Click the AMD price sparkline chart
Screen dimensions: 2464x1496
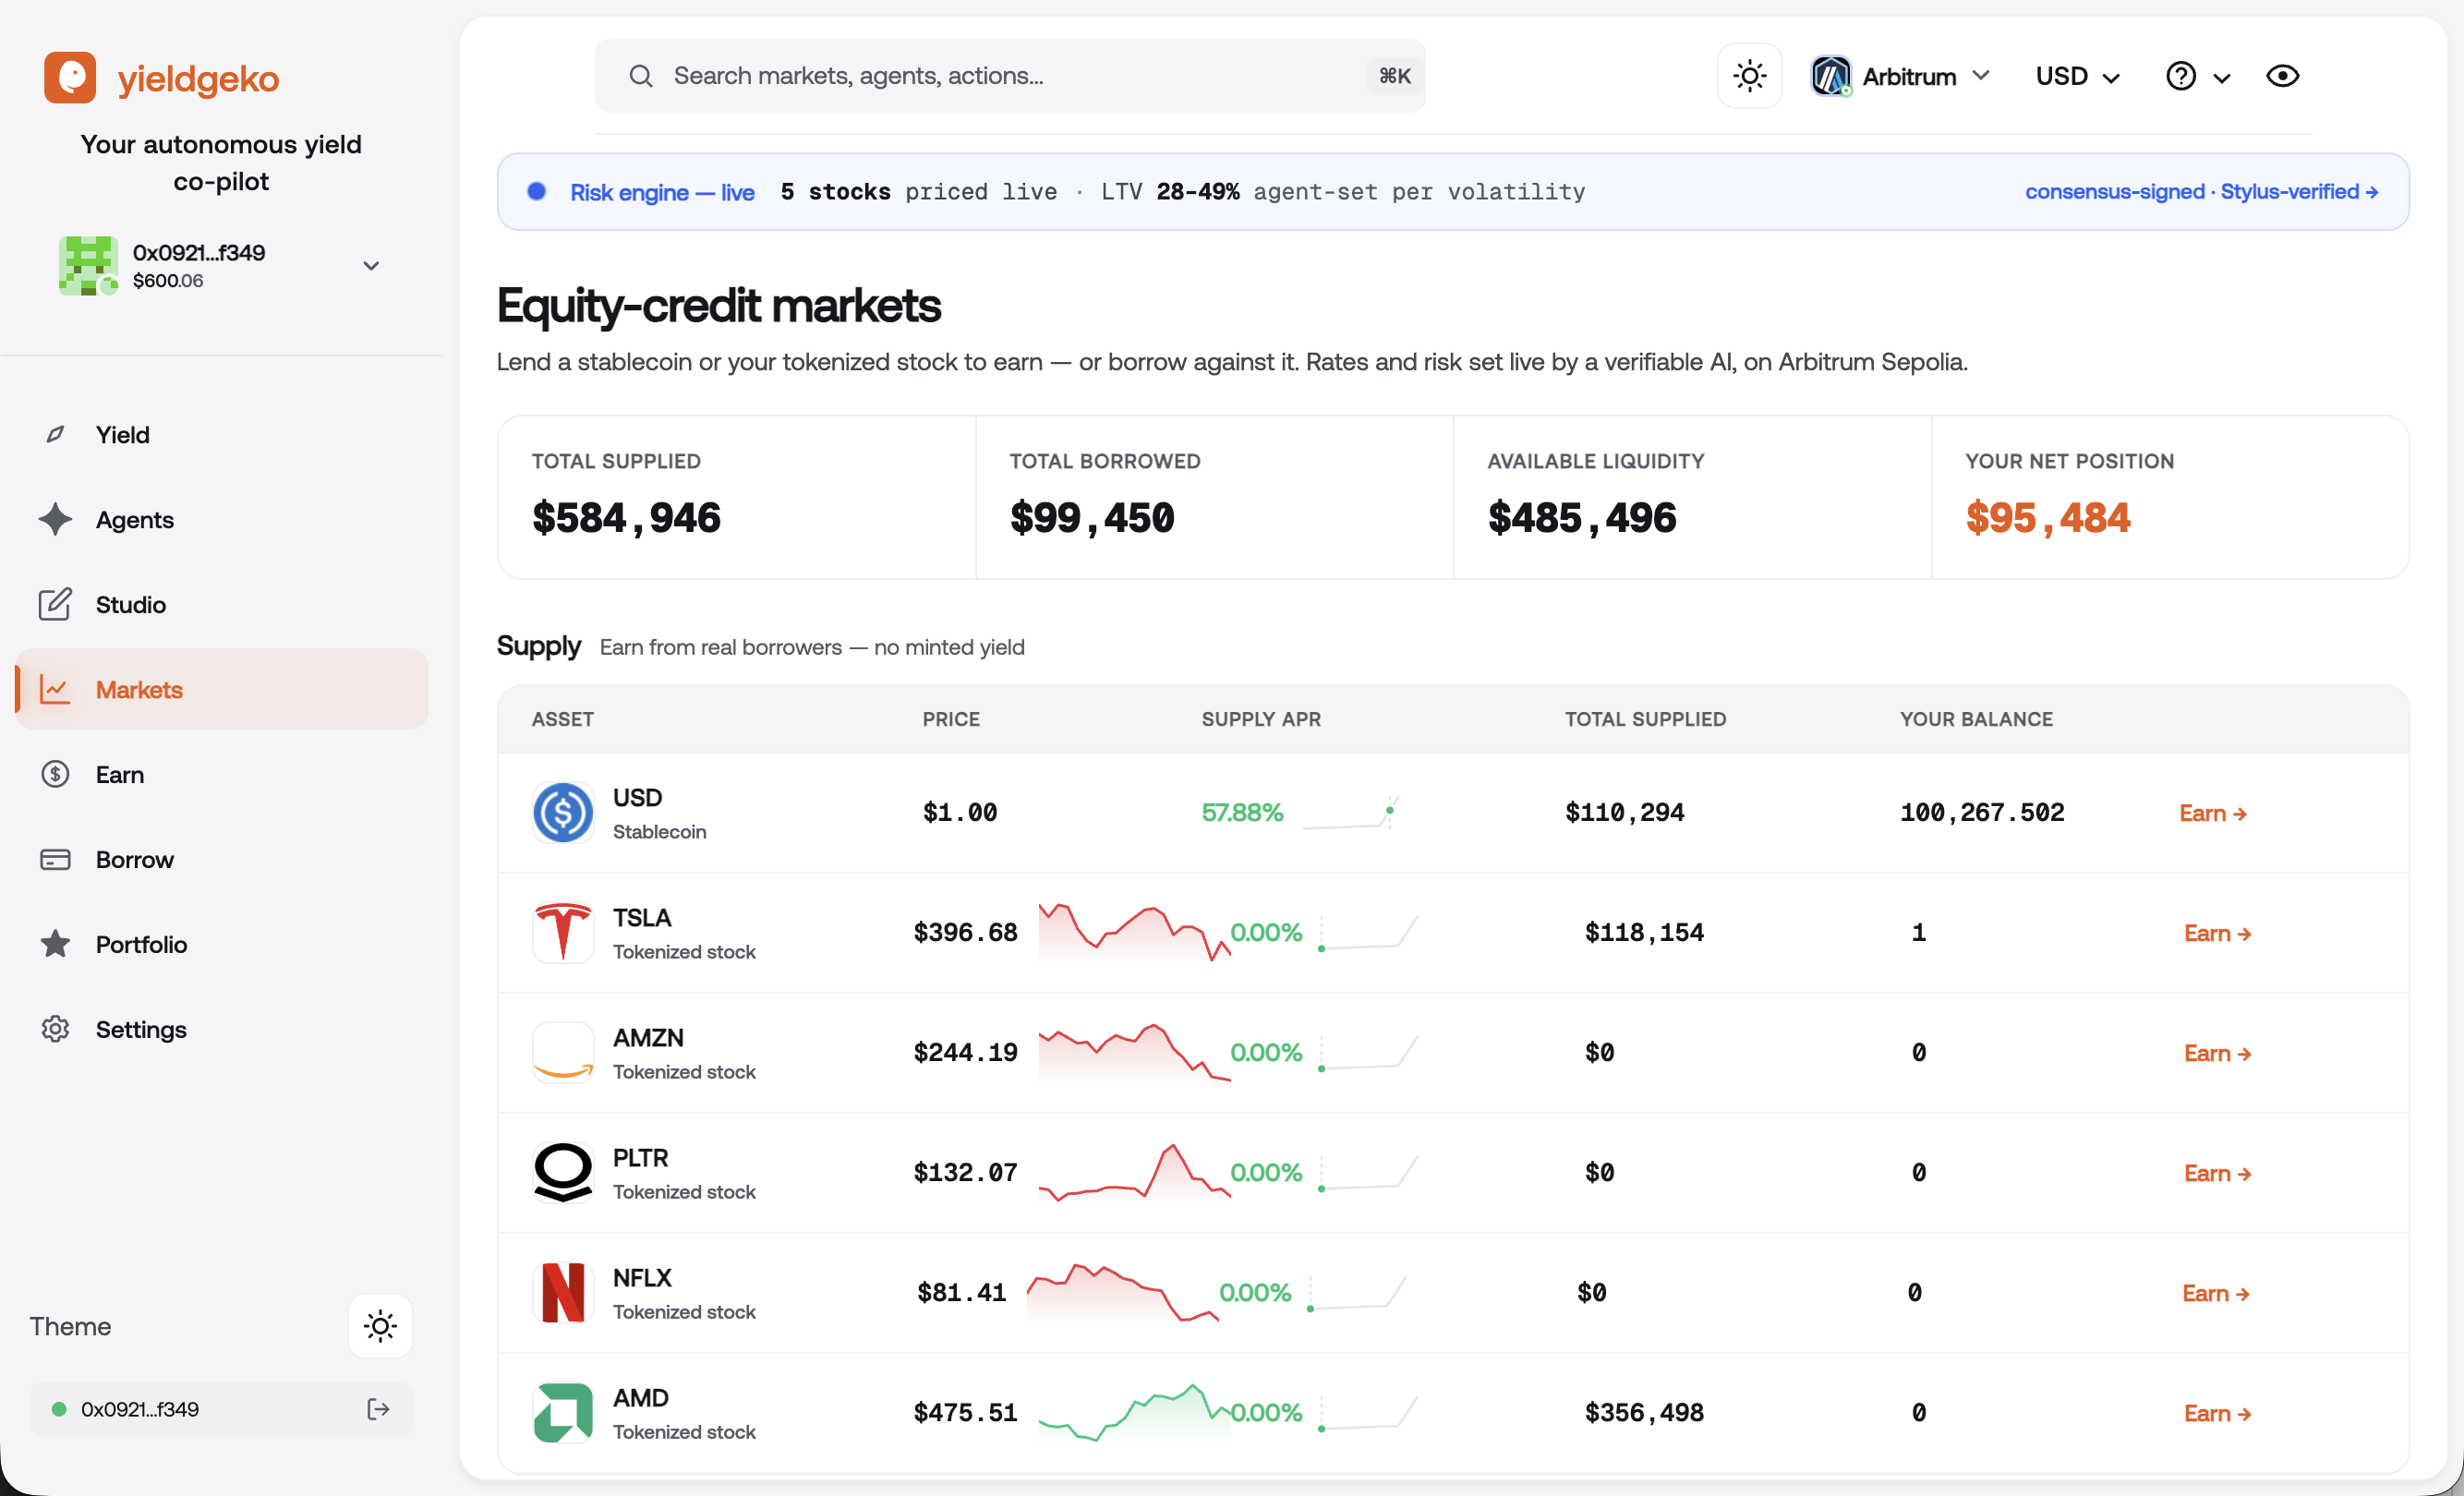1134,1412
